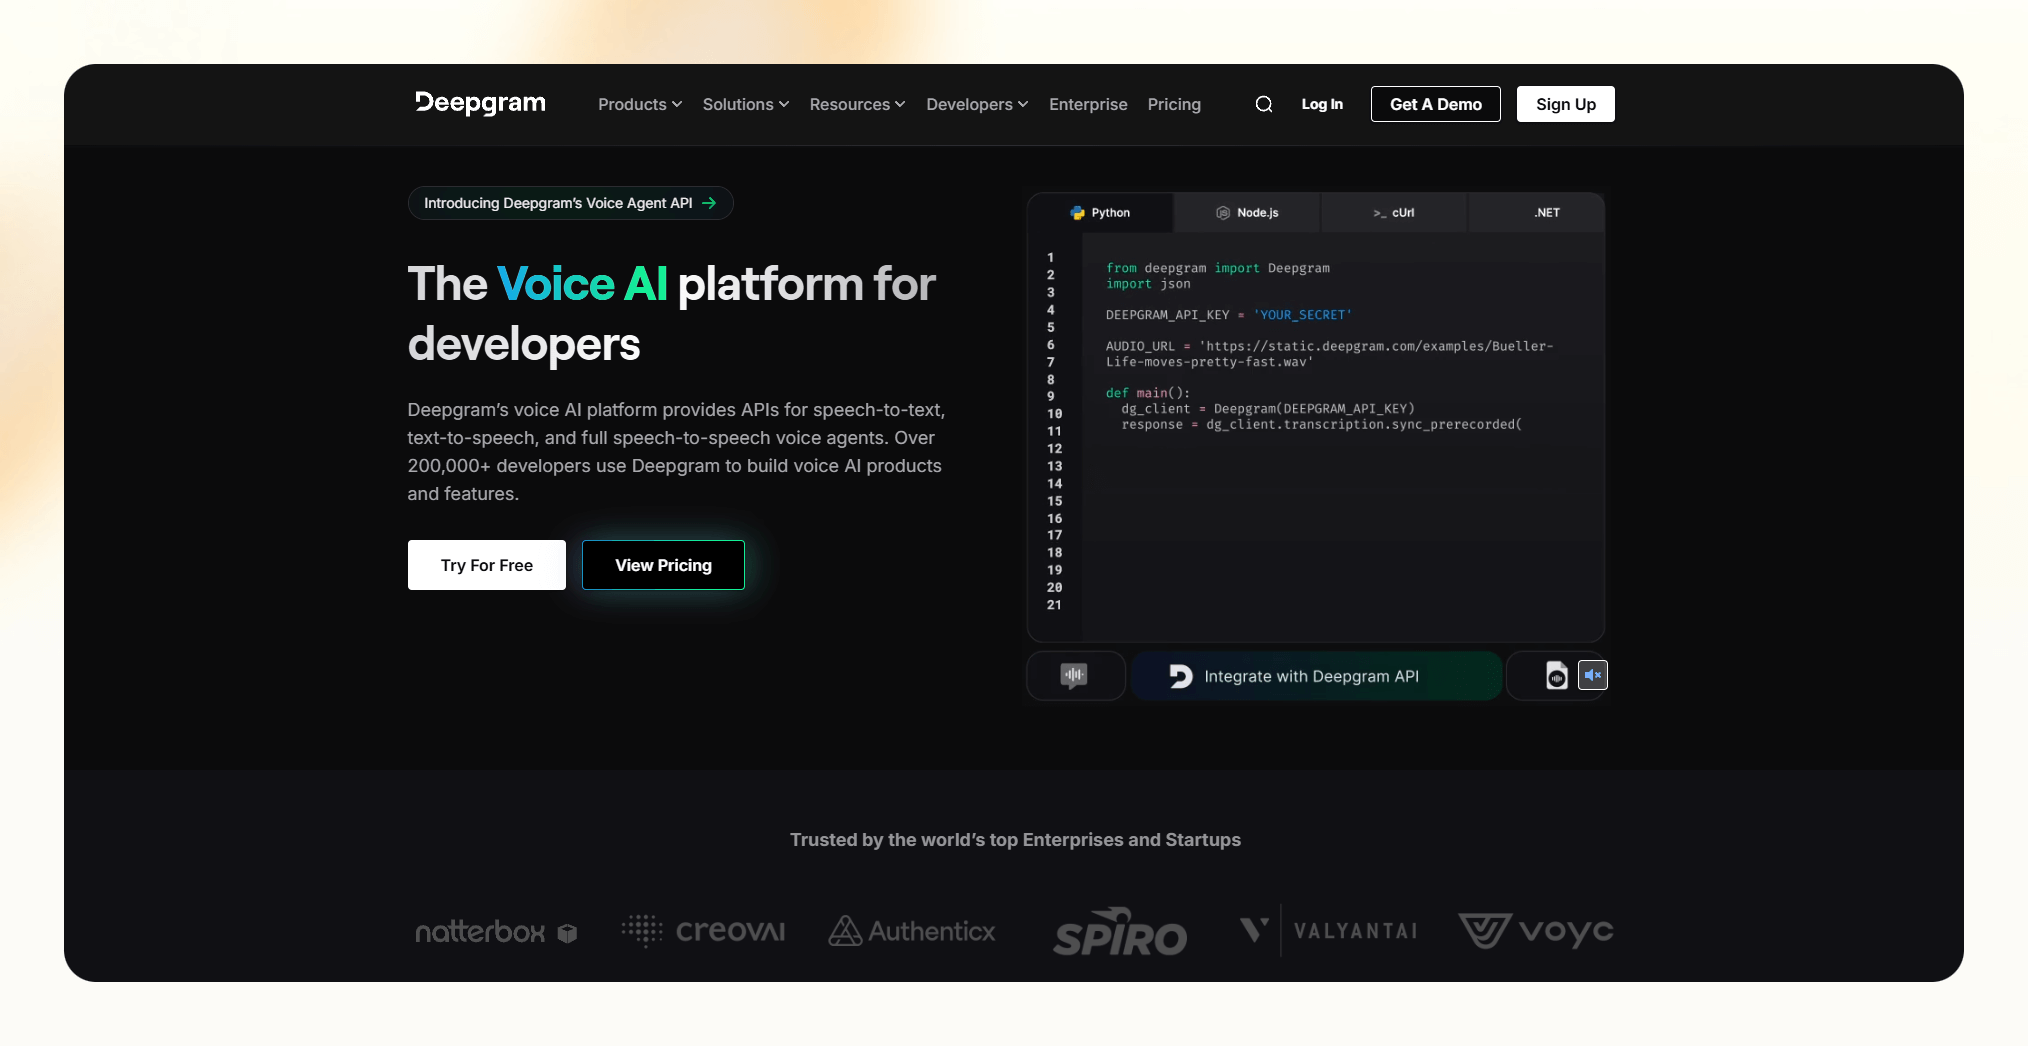This screenshot has width=2028, height=1046.
Task: Click the creovai customer logo
Action: point(703,931)
